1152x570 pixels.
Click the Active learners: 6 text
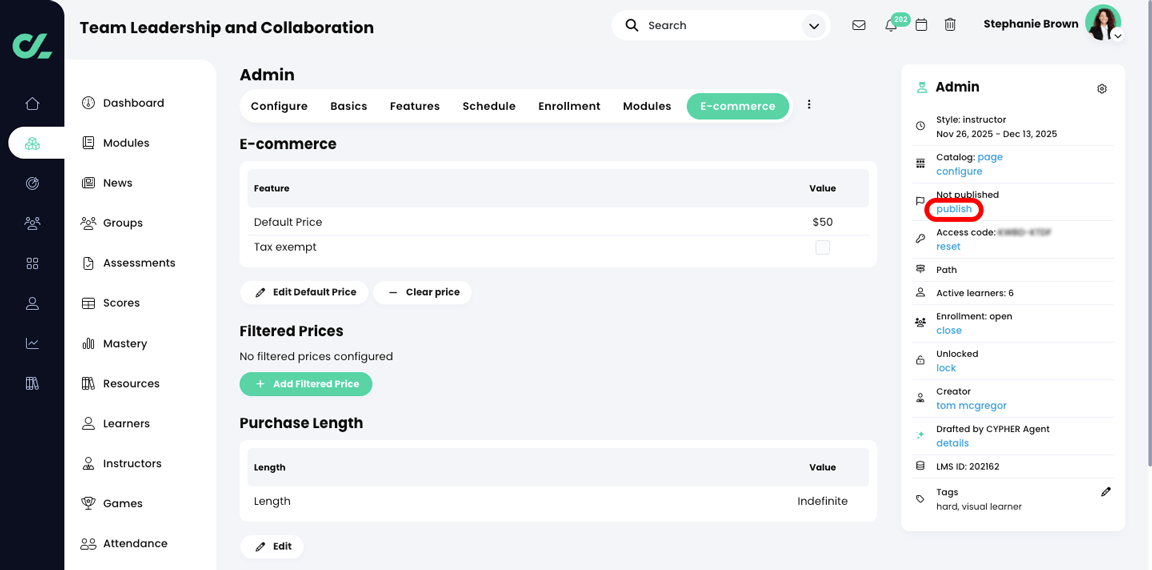pyautogui.click(x=975, y=293)
